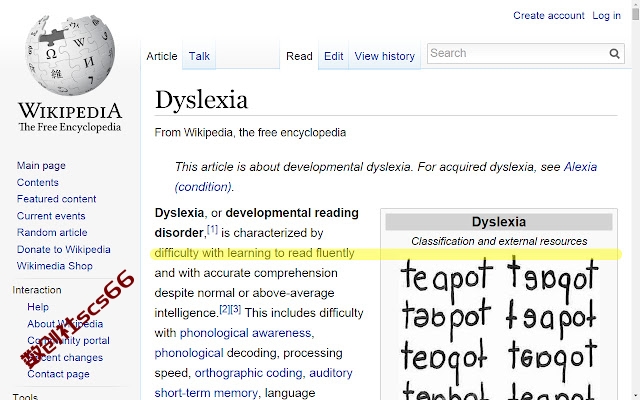Image resolution: width=640 pixels, height=400 pixels.
Task: Click the Dyslexia article heading
Action: [x=201, y=100]
